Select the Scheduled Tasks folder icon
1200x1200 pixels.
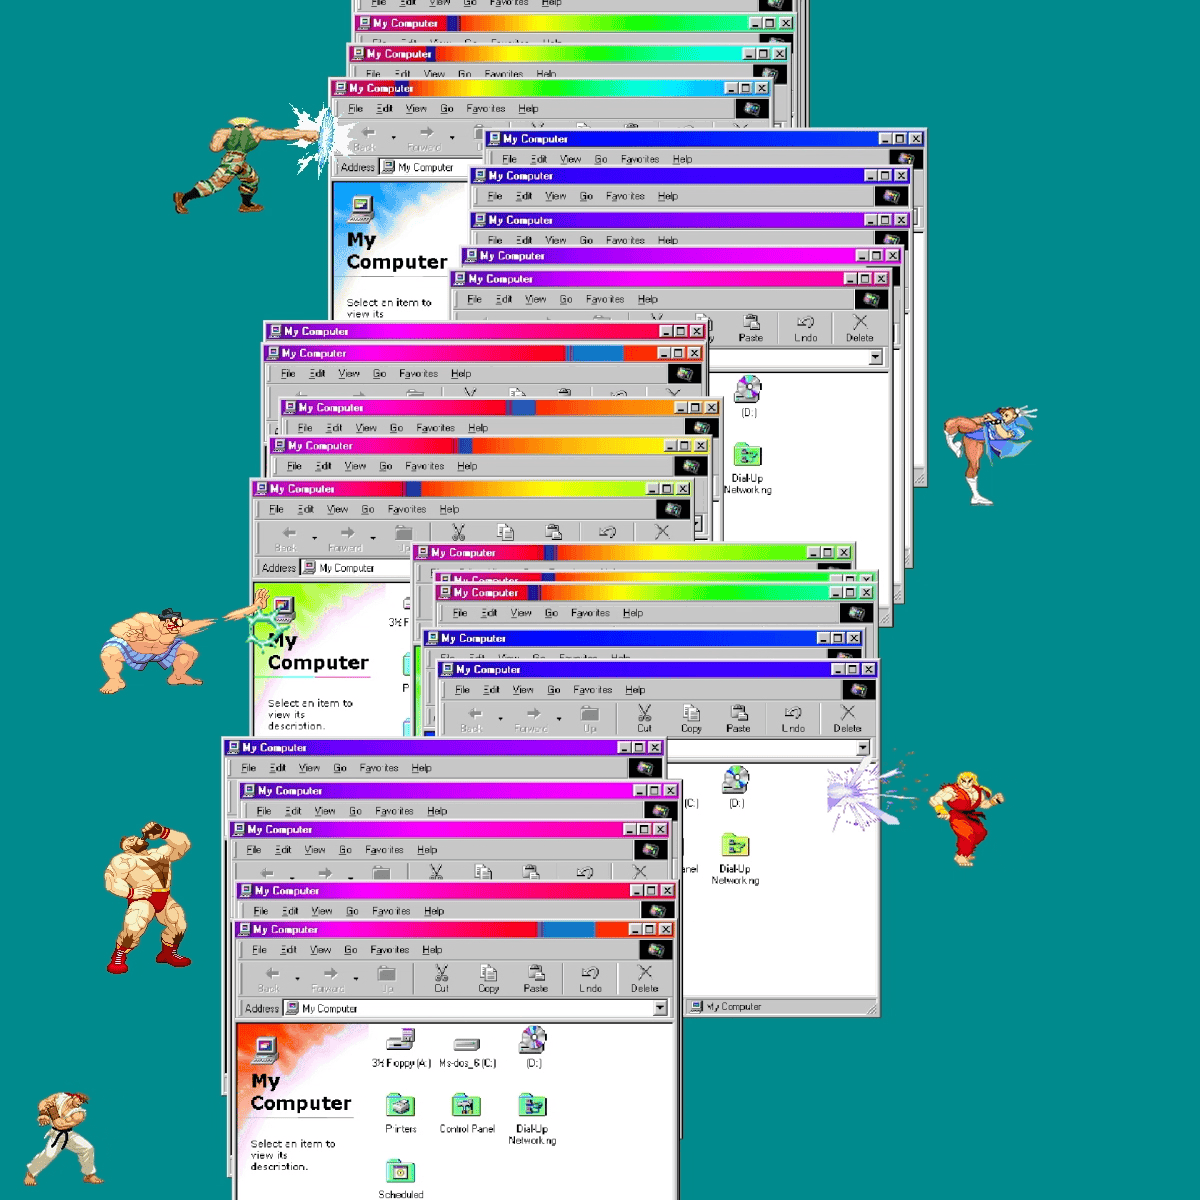click(400, 1178)
